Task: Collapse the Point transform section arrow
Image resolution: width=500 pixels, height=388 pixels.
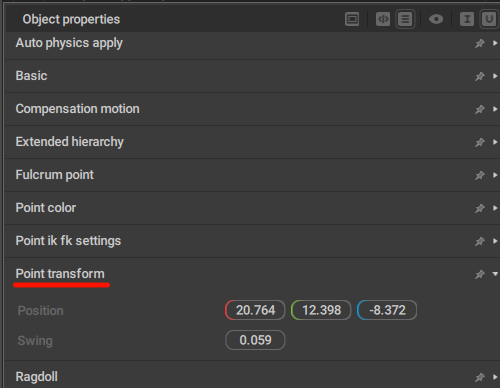Action: [495, 274]
